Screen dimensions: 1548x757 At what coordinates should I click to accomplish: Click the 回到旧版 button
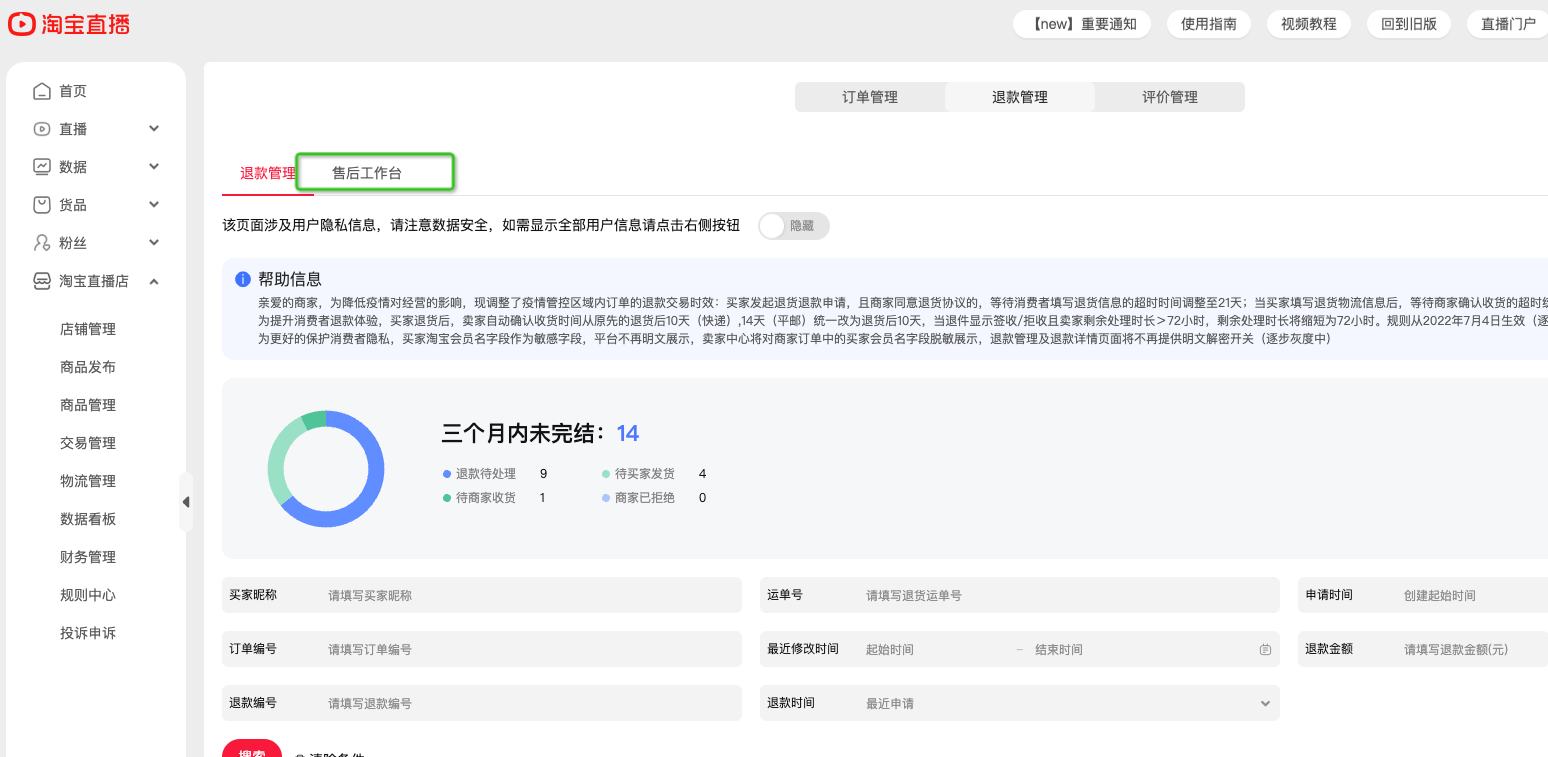click(1409, 24)
